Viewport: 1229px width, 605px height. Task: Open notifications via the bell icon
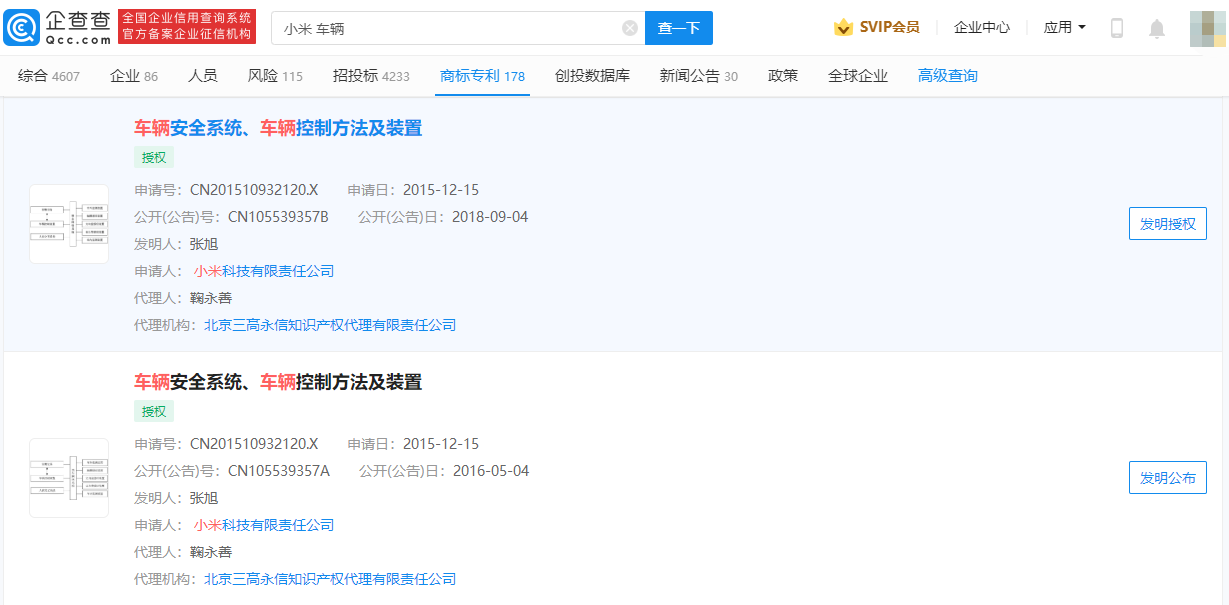1157,27
